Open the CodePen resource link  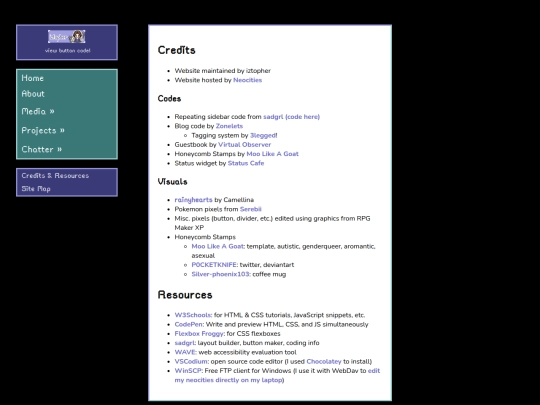(x=188, y=324)
